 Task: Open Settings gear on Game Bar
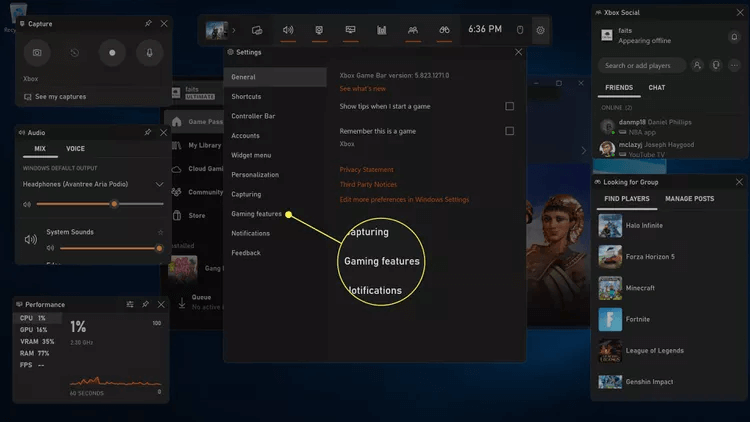pyautogui.click(x=540, y=30)
